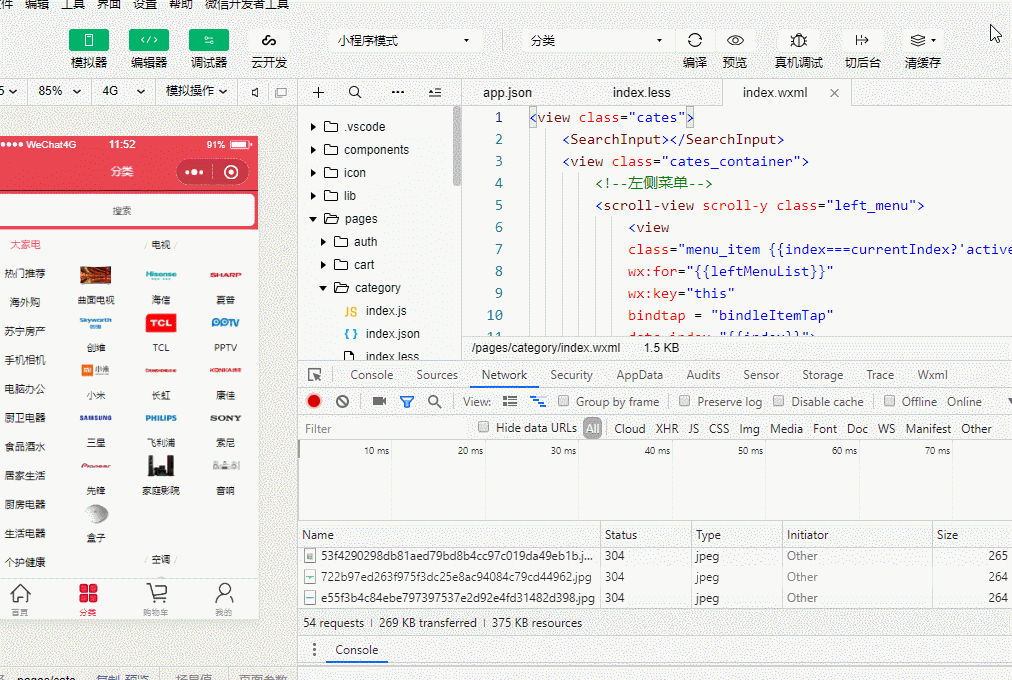Close the index.wxml tab
1012x680 pixels.
[835, 93]
